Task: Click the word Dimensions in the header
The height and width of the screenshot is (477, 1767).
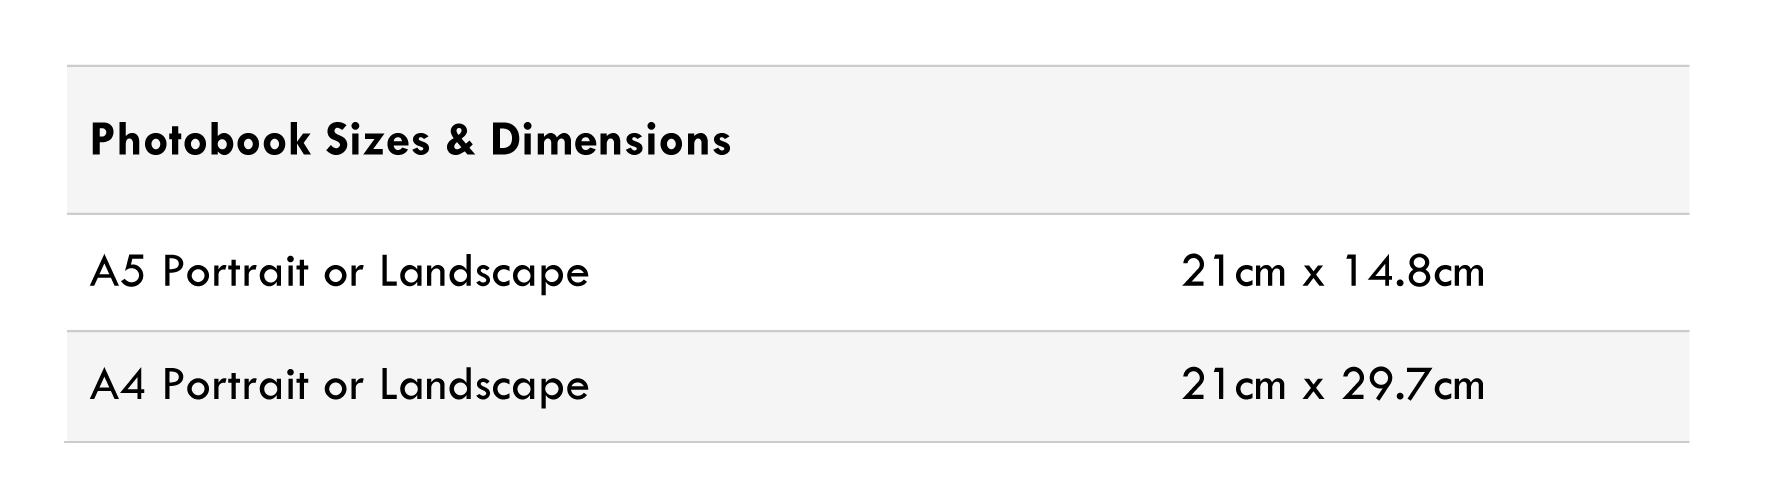Action: pyautogui.click(x=611, y=141)
